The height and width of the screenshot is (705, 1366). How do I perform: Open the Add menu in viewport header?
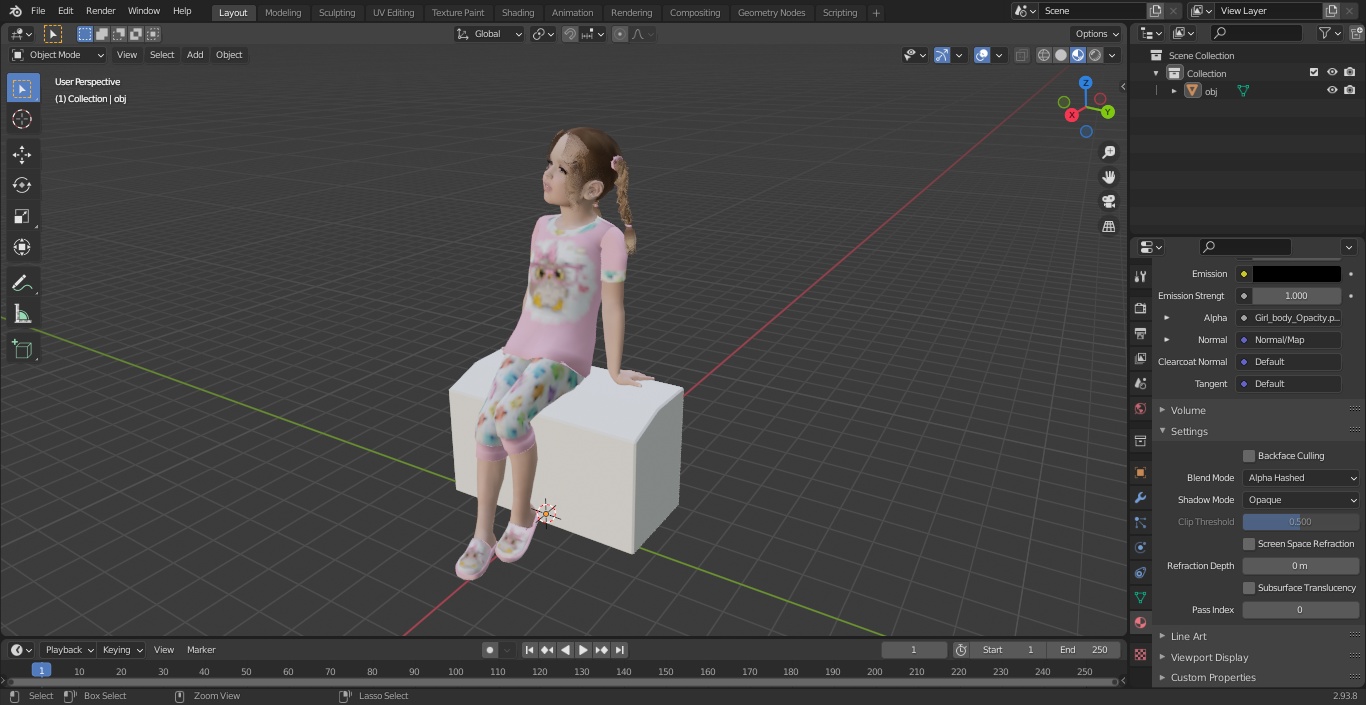[195, 55]
